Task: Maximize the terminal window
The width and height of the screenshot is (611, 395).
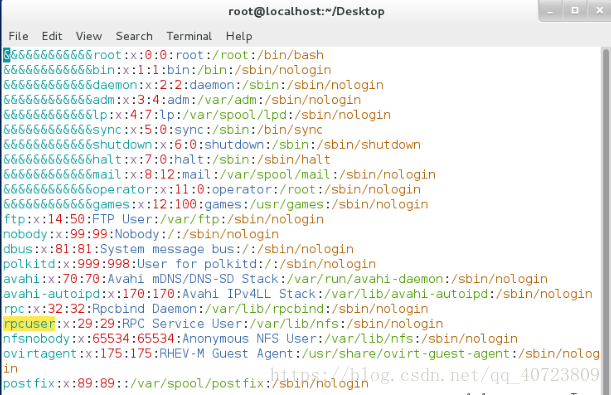Action: 575,11
